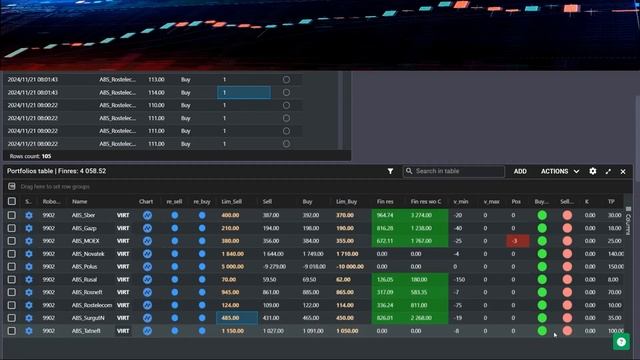Sort by v_min column header
Screen dimensions: 640x360
[461, 202]
